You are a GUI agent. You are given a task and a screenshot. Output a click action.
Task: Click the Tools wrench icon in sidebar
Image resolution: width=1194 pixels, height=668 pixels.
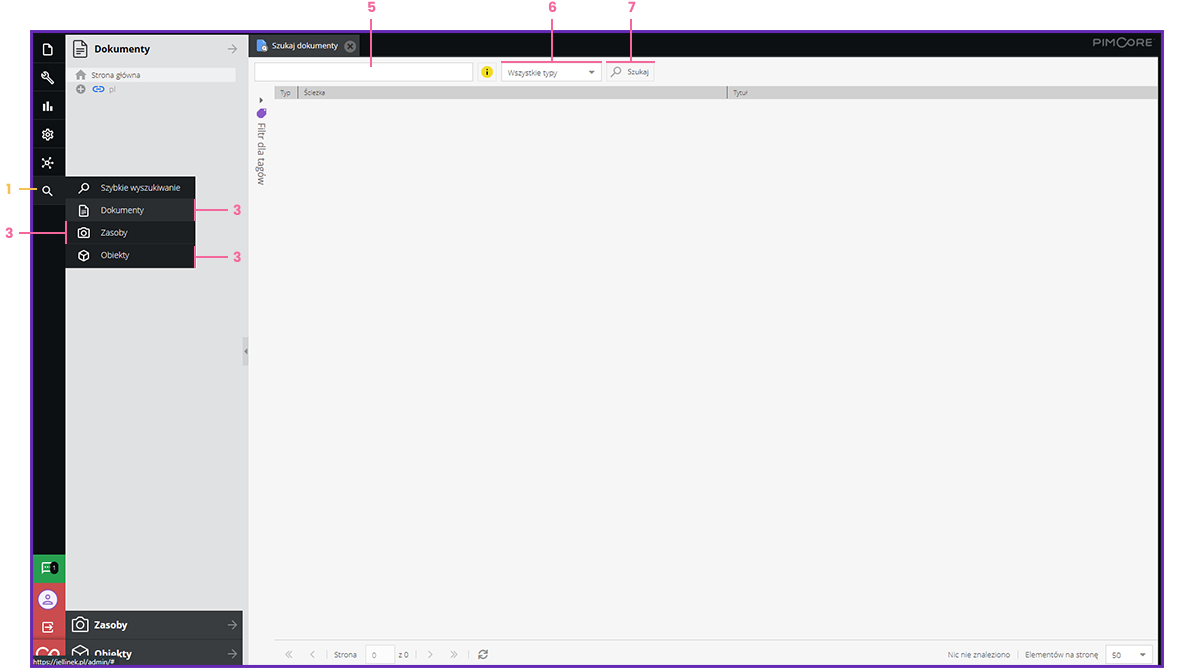47,77
